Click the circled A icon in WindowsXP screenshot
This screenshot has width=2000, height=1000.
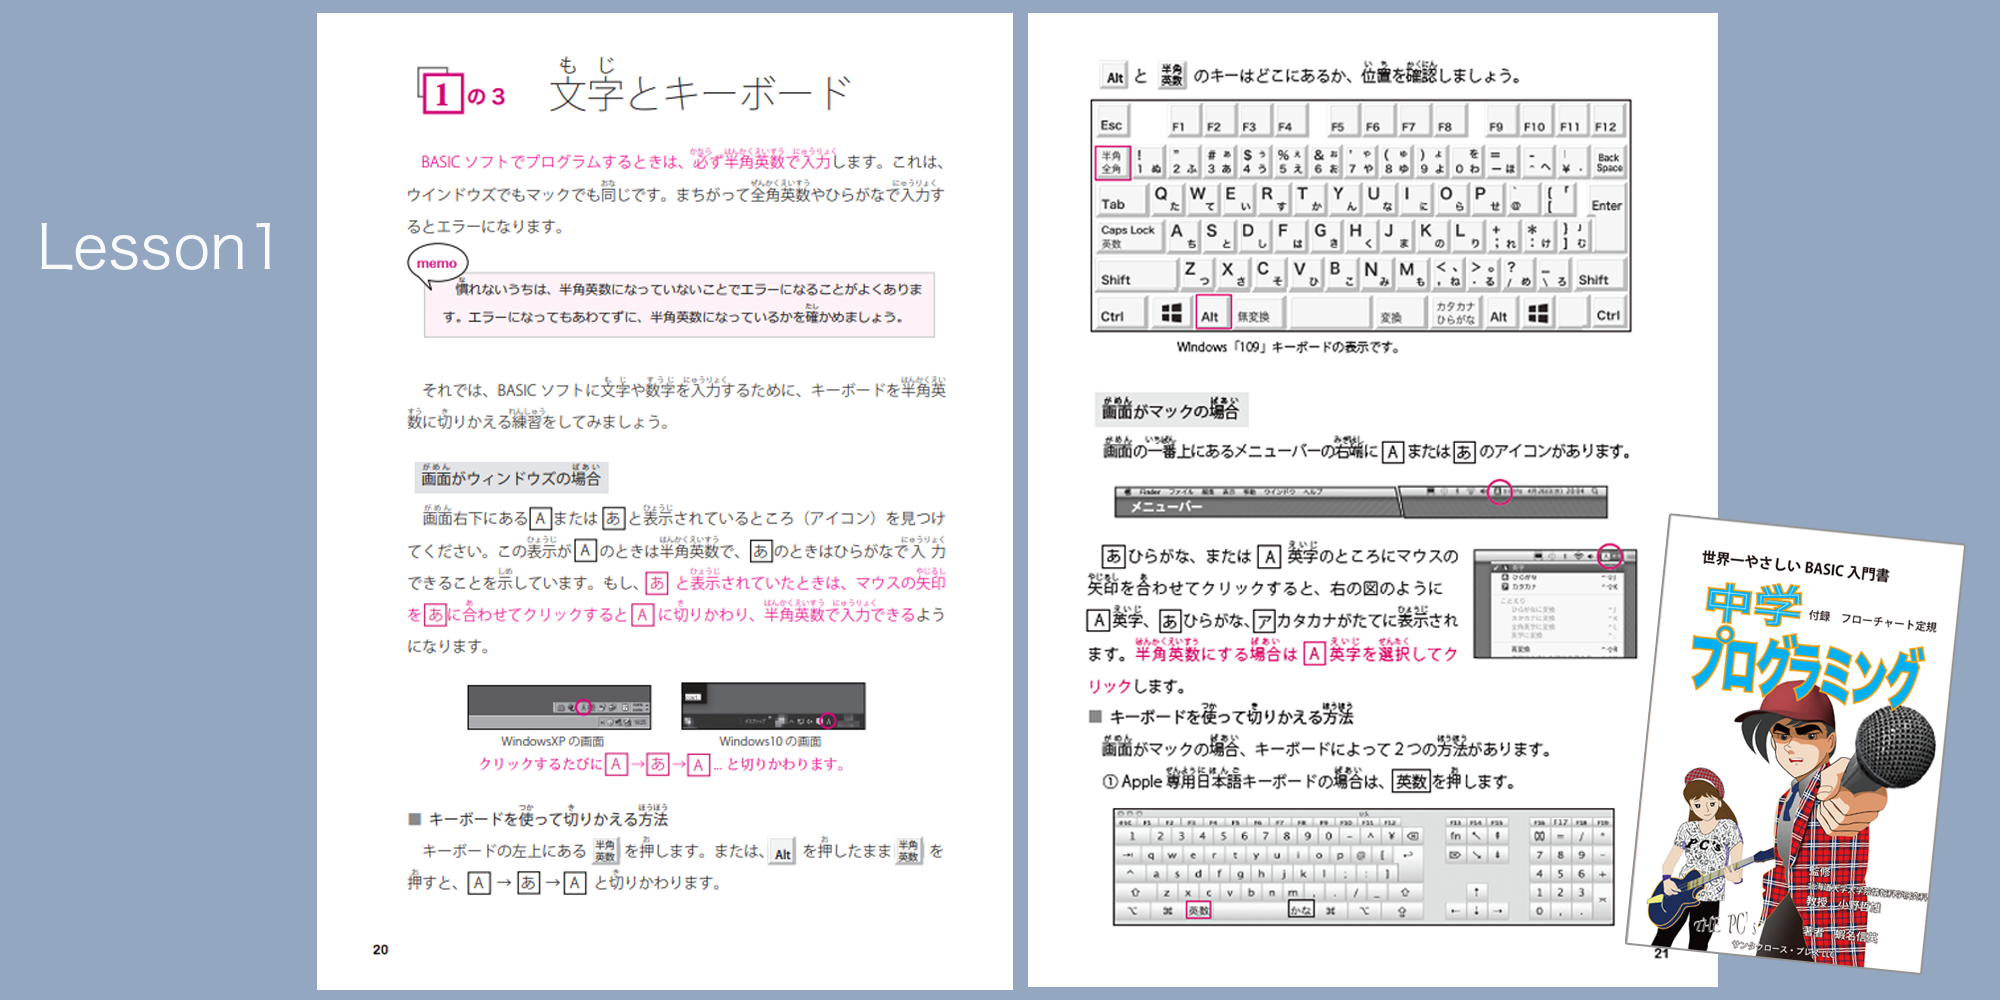point(583,707)
